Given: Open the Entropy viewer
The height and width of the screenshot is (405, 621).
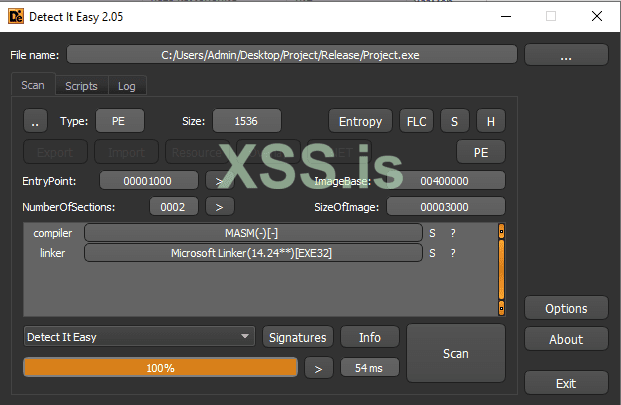Looking at the screenshot, I should click(x=360, y=121).
